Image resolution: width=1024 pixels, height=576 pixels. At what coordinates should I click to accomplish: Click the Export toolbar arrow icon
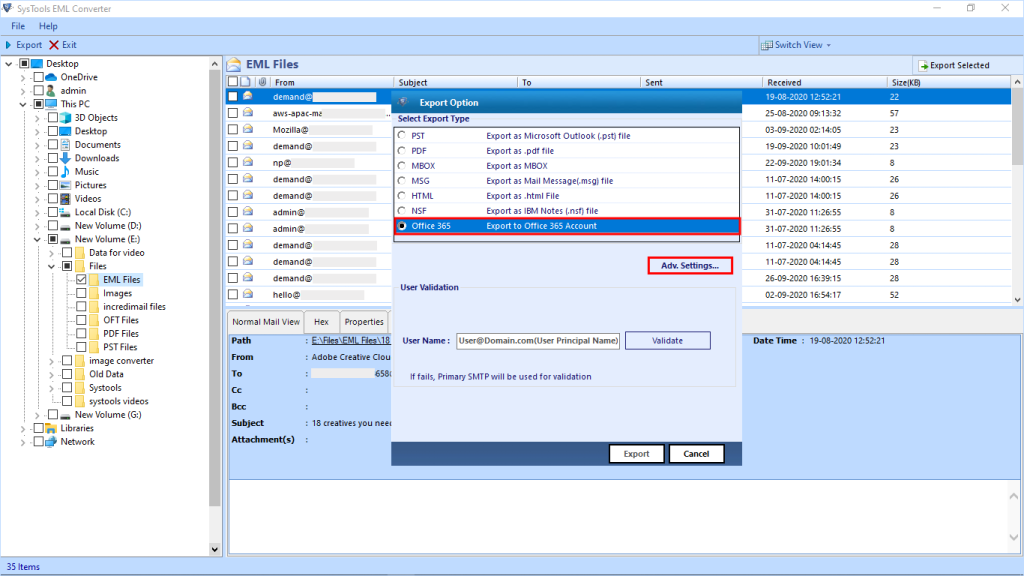coord(8,45)
